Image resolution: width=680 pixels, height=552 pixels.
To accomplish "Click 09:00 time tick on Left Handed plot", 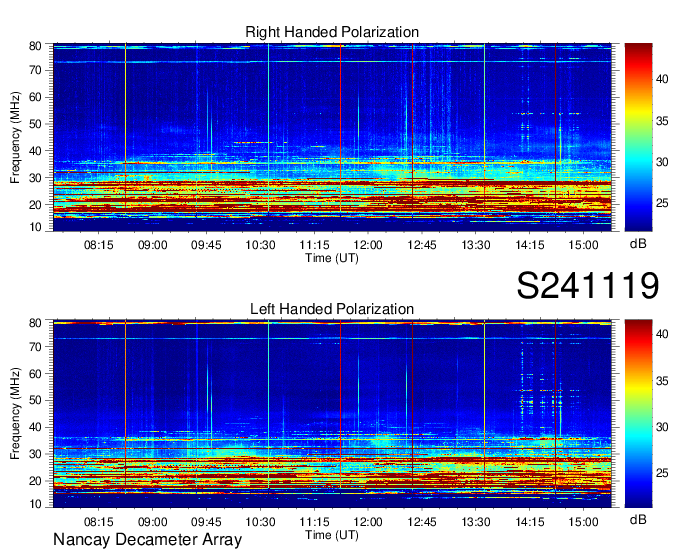I will point(153,522).
